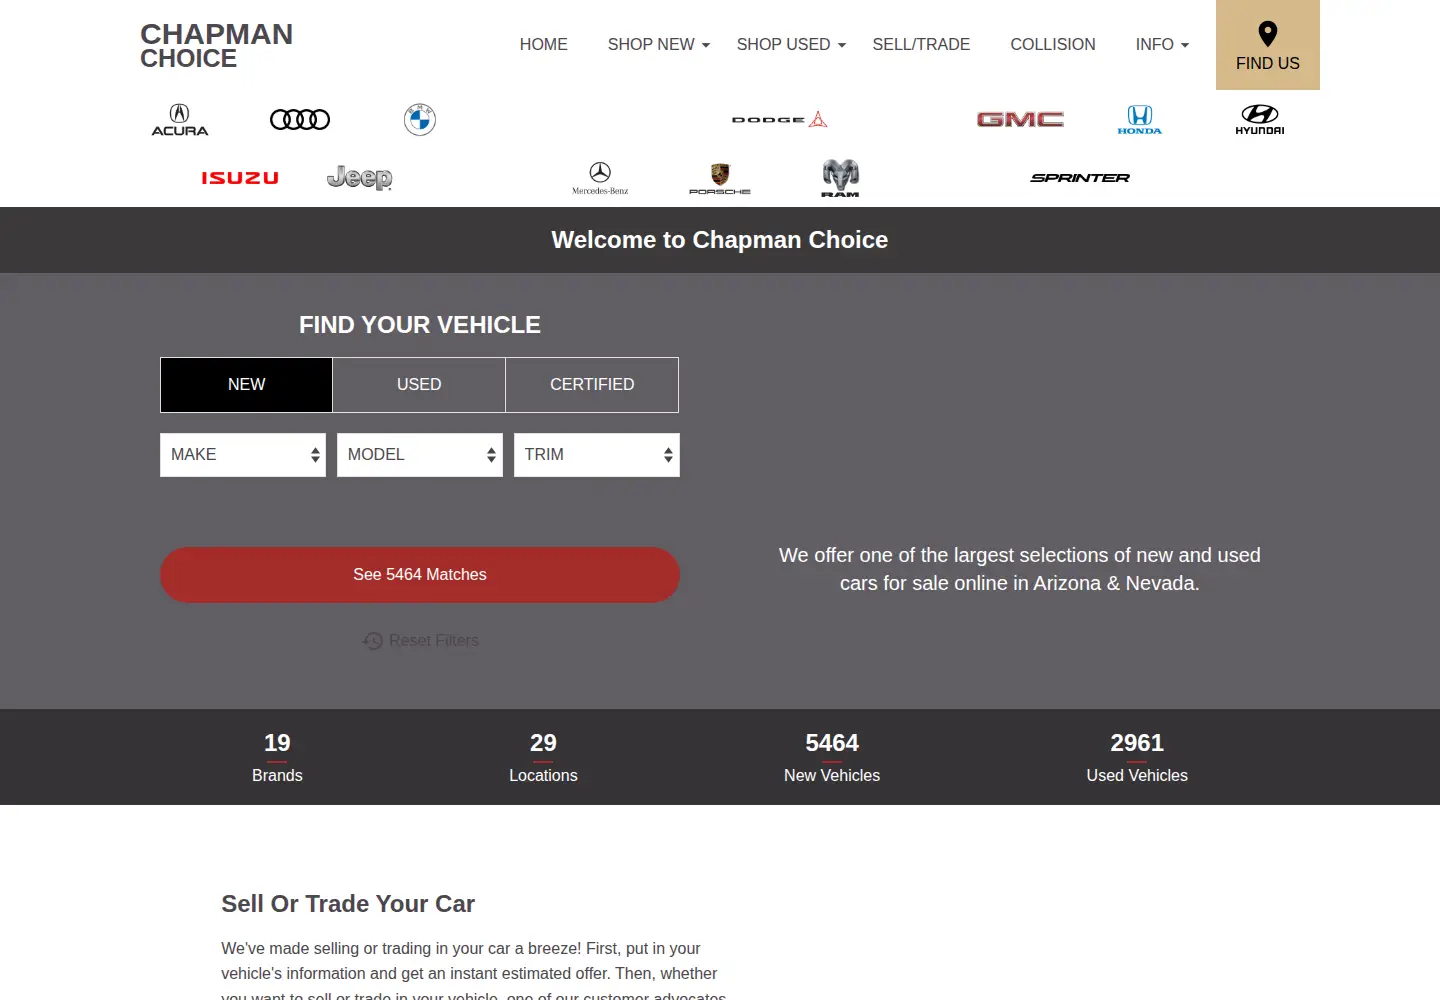Click the See 5464 Matches button
Viewport: 1440px width, 1000px height.
point(420,575)
